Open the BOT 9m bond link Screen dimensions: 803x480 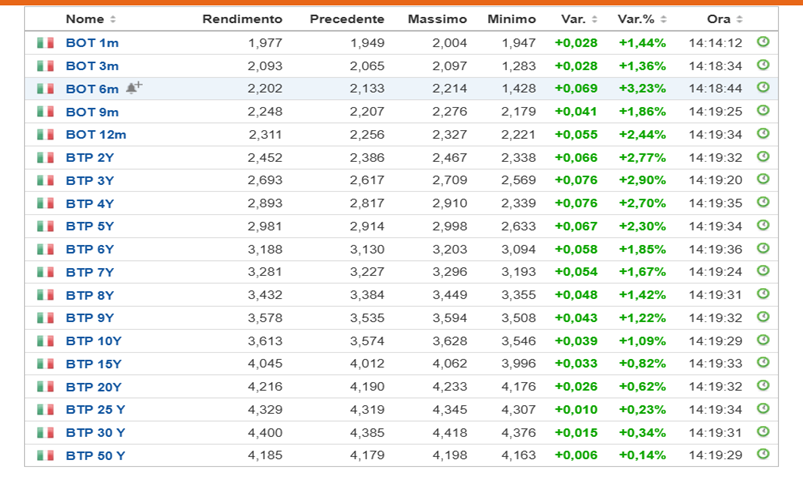point(92,111)
